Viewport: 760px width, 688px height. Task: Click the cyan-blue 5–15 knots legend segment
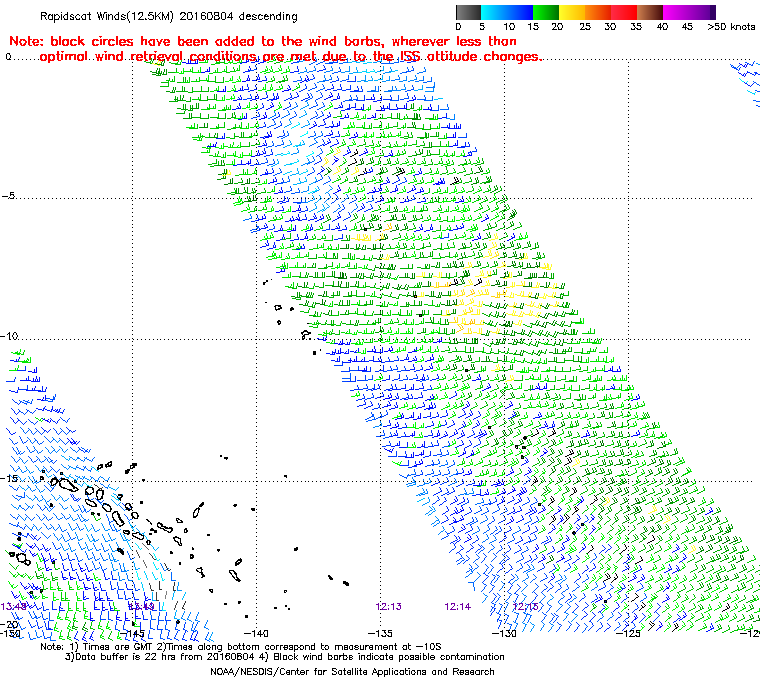click(507, 12)
